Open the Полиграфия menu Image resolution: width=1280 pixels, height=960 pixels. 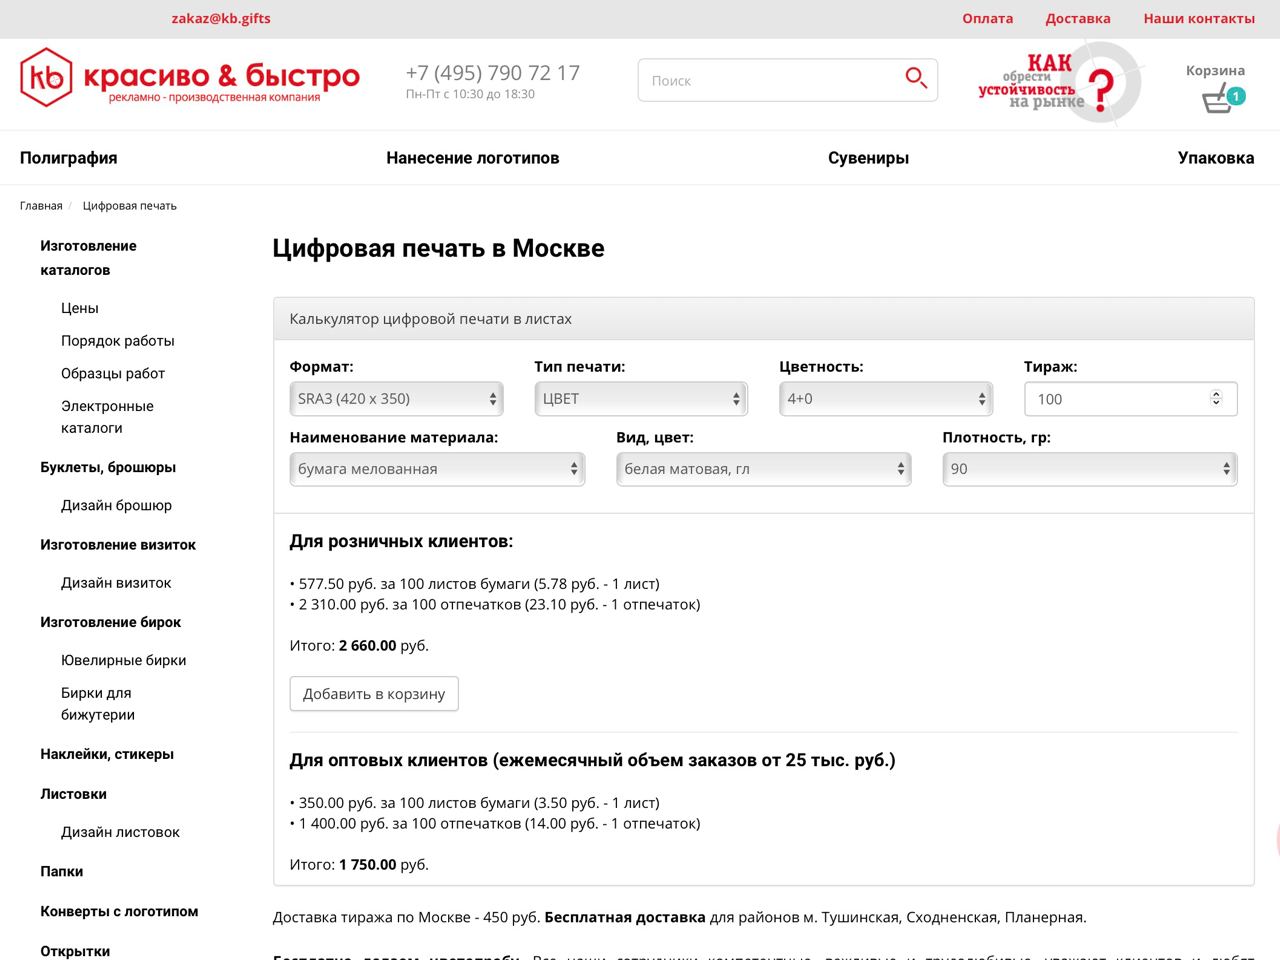[69, 158]
